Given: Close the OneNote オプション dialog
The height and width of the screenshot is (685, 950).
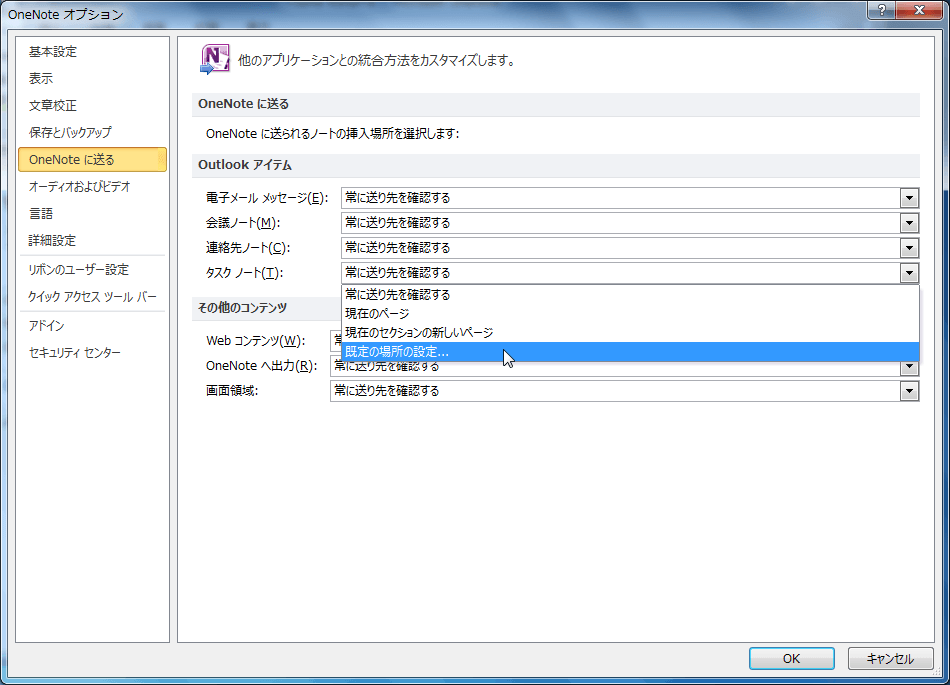Looking at the screenshot, I should tap(919, 10).
